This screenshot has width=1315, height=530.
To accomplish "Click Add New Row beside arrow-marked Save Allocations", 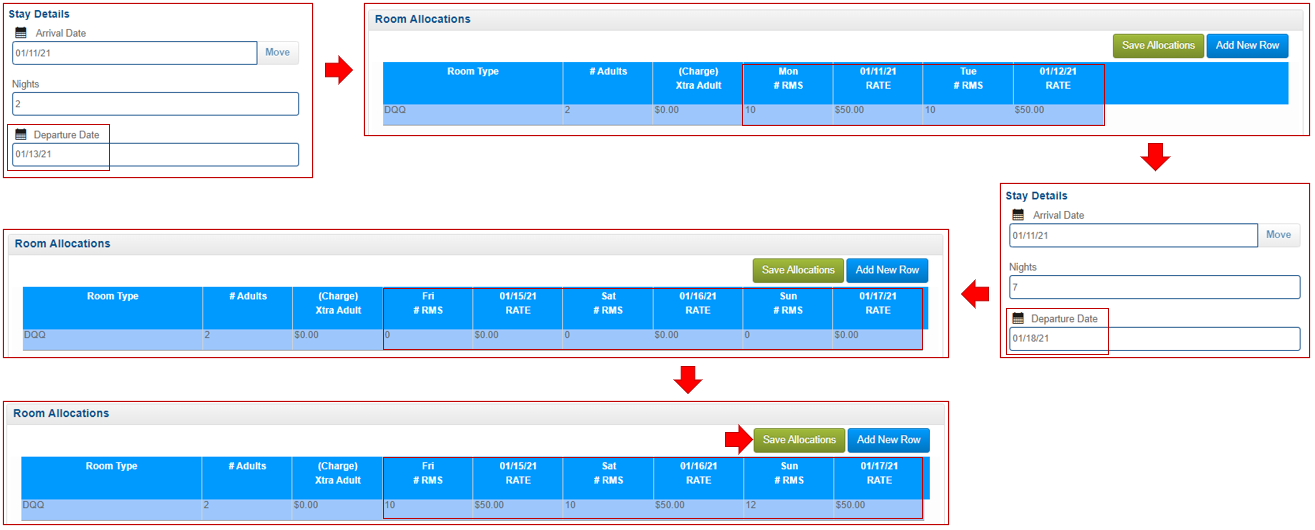I will tap(889, 440).
